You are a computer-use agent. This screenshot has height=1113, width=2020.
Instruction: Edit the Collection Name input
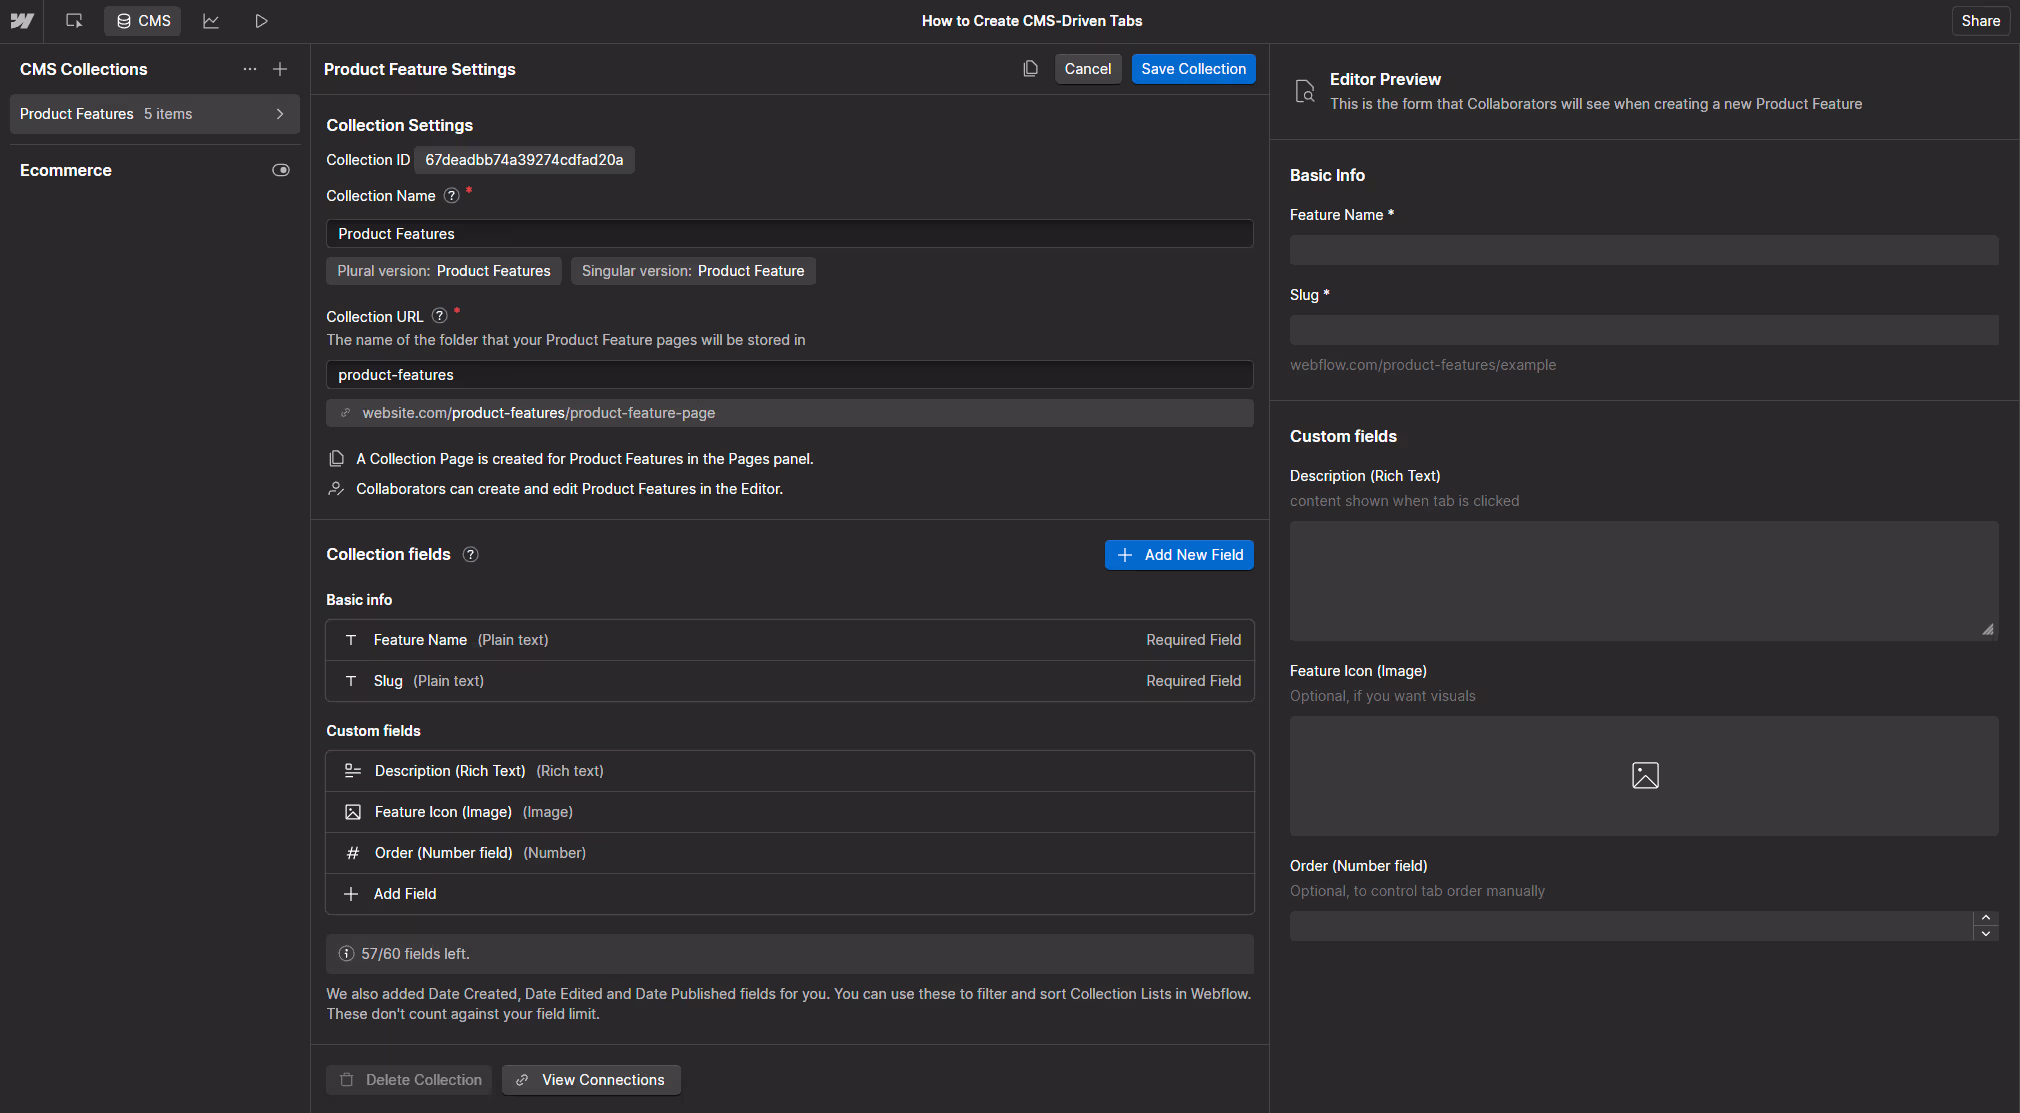[x=789, y=234]
